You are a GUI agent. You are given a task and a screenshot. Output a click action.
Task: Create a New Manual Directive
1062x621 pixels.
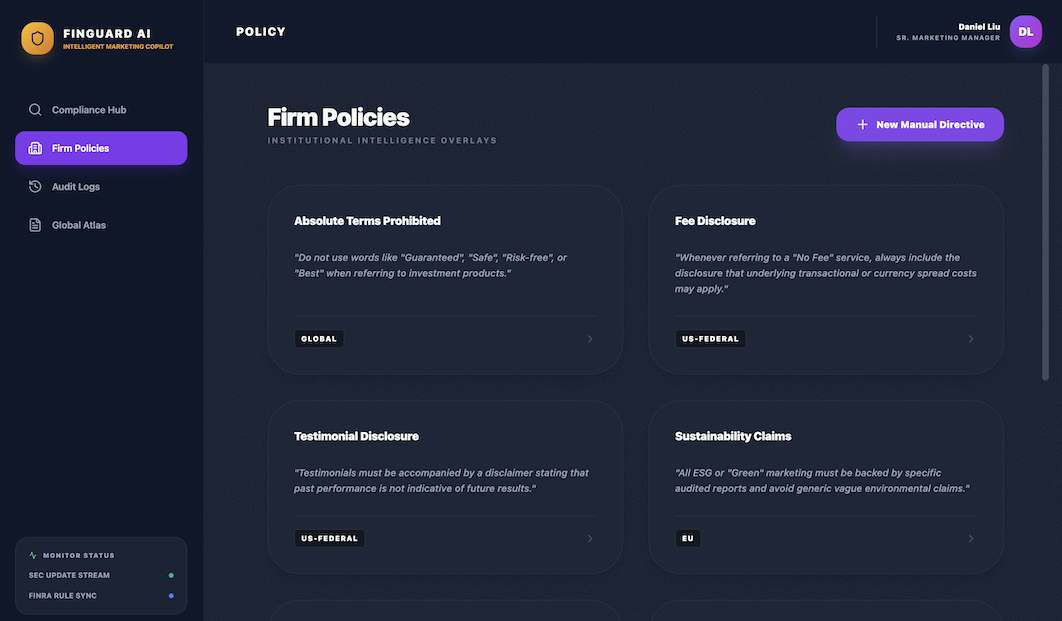[920, 125]
